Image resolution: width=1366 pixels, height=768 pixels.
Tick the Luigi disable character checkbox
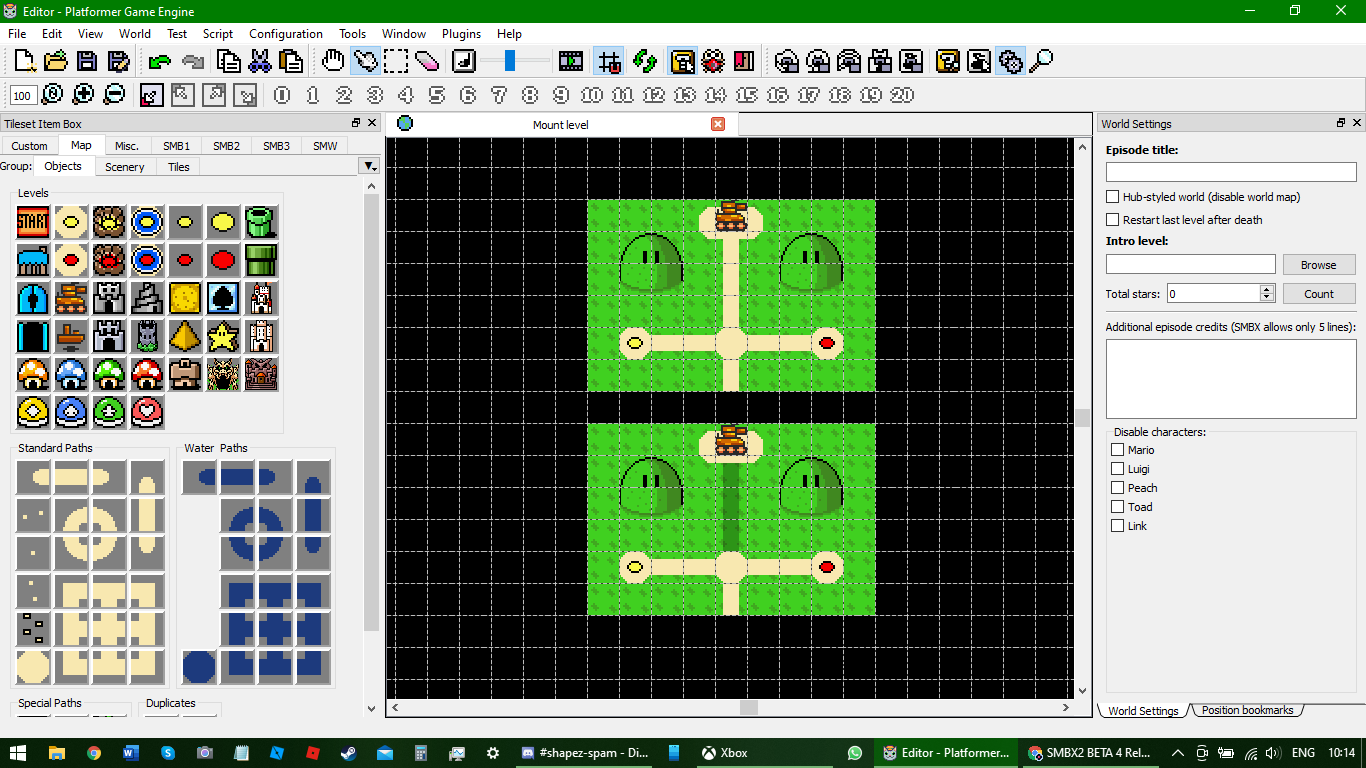1117,469
